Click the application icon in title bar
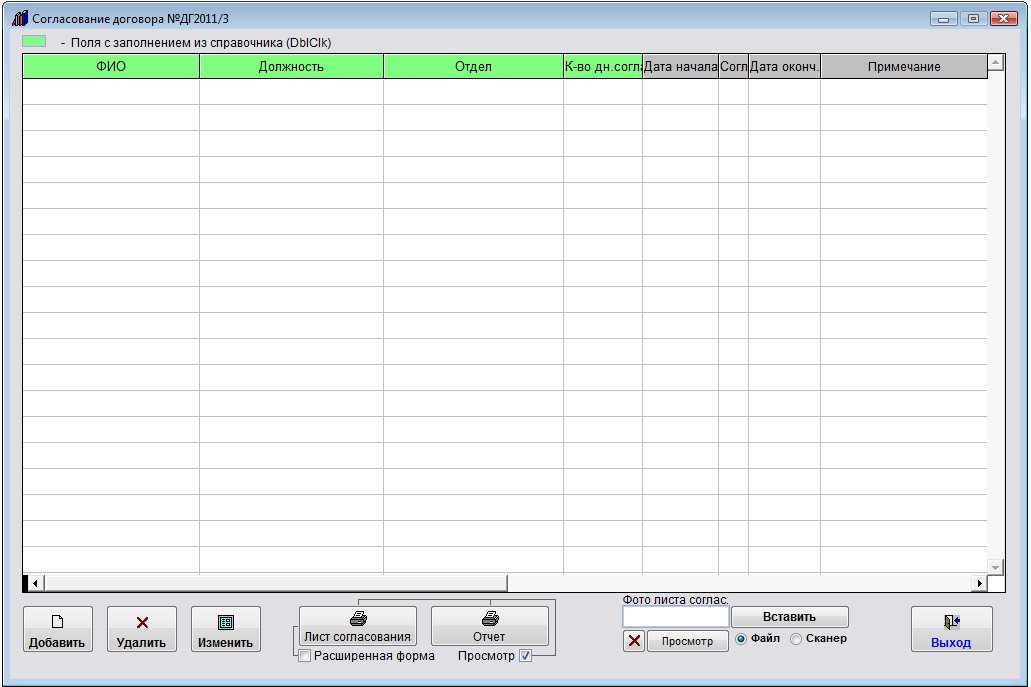This screenshot has width=1031, height=687. [x=20, y=18]
